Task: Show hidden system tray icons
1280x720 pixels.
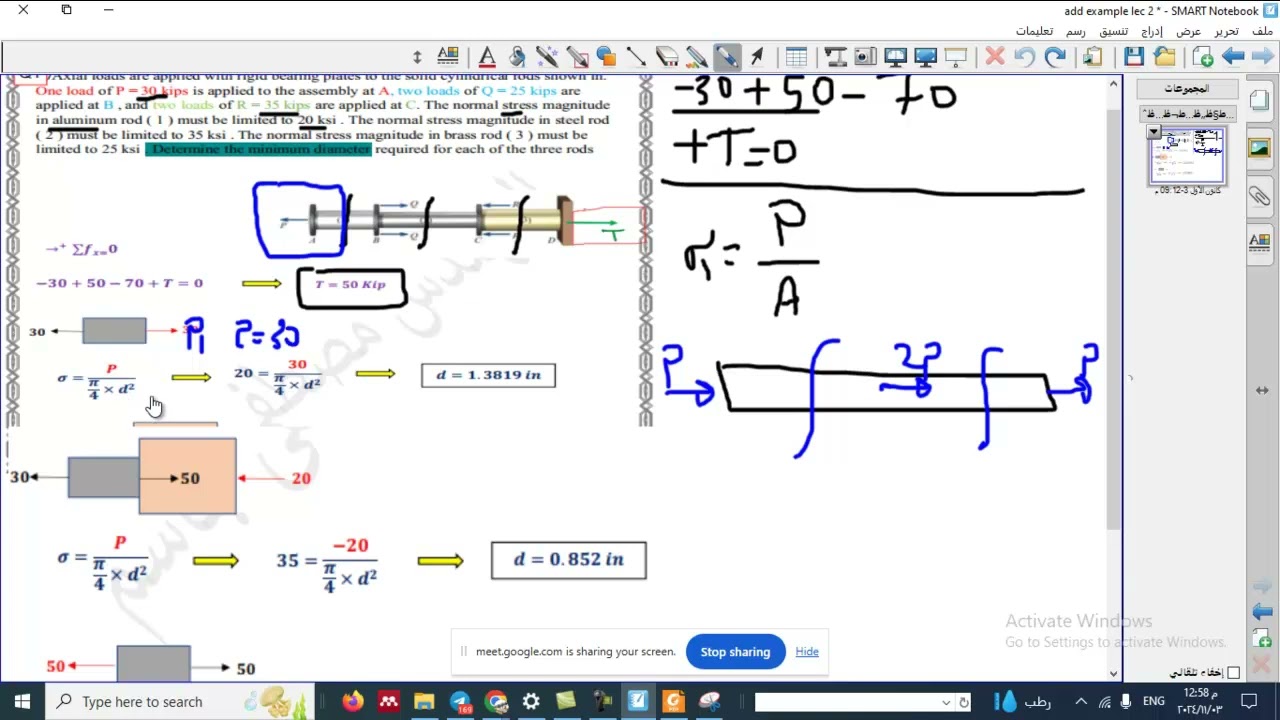Action: coord(1081,701)
